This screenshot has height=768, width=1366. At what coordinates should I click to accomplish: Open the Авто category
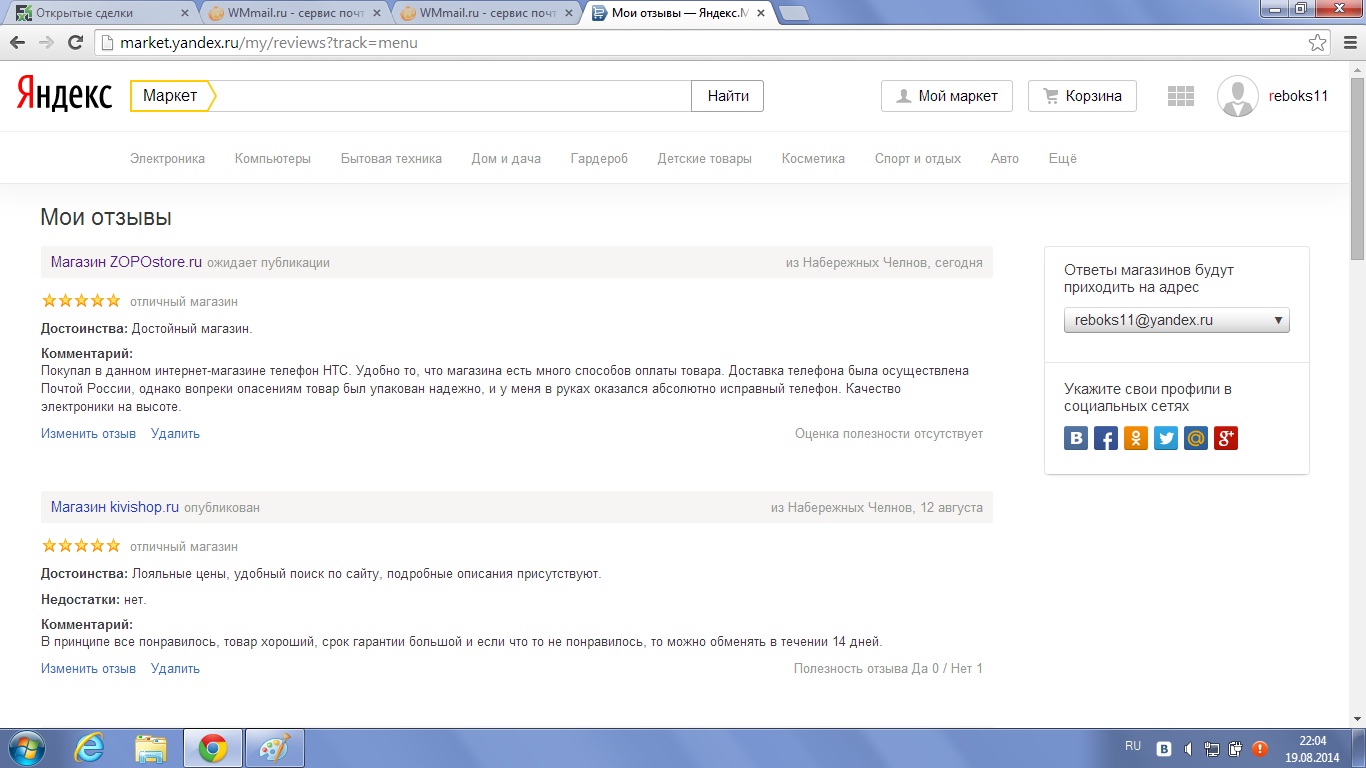pyautogui.click(x=1005, y=158)
